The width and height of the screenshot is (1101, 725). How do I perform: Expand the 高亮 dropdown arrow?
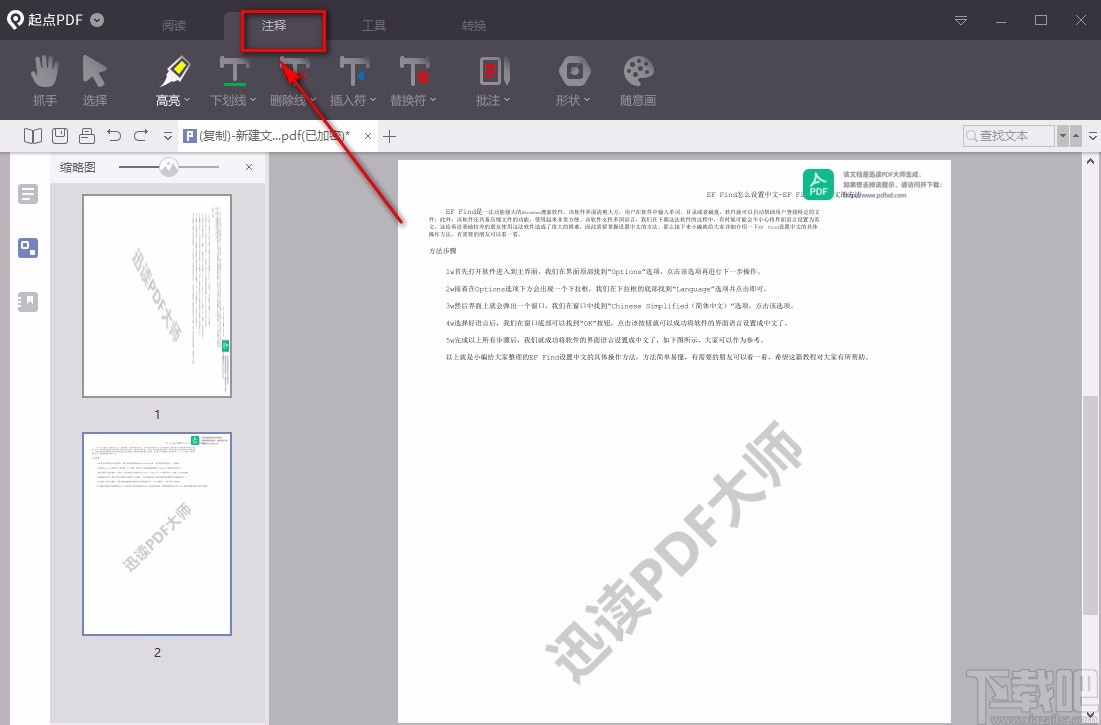point(187,100)
